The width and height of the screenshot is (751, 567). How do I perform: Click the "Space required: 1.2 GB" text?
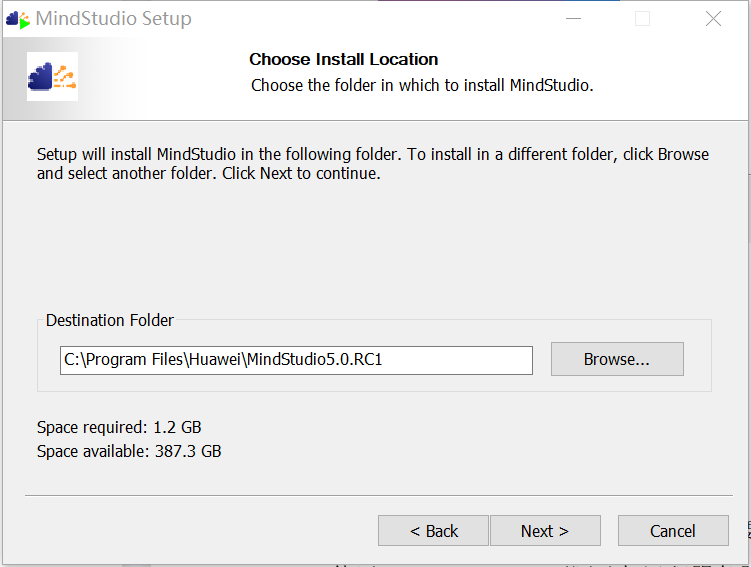[119, 428]
